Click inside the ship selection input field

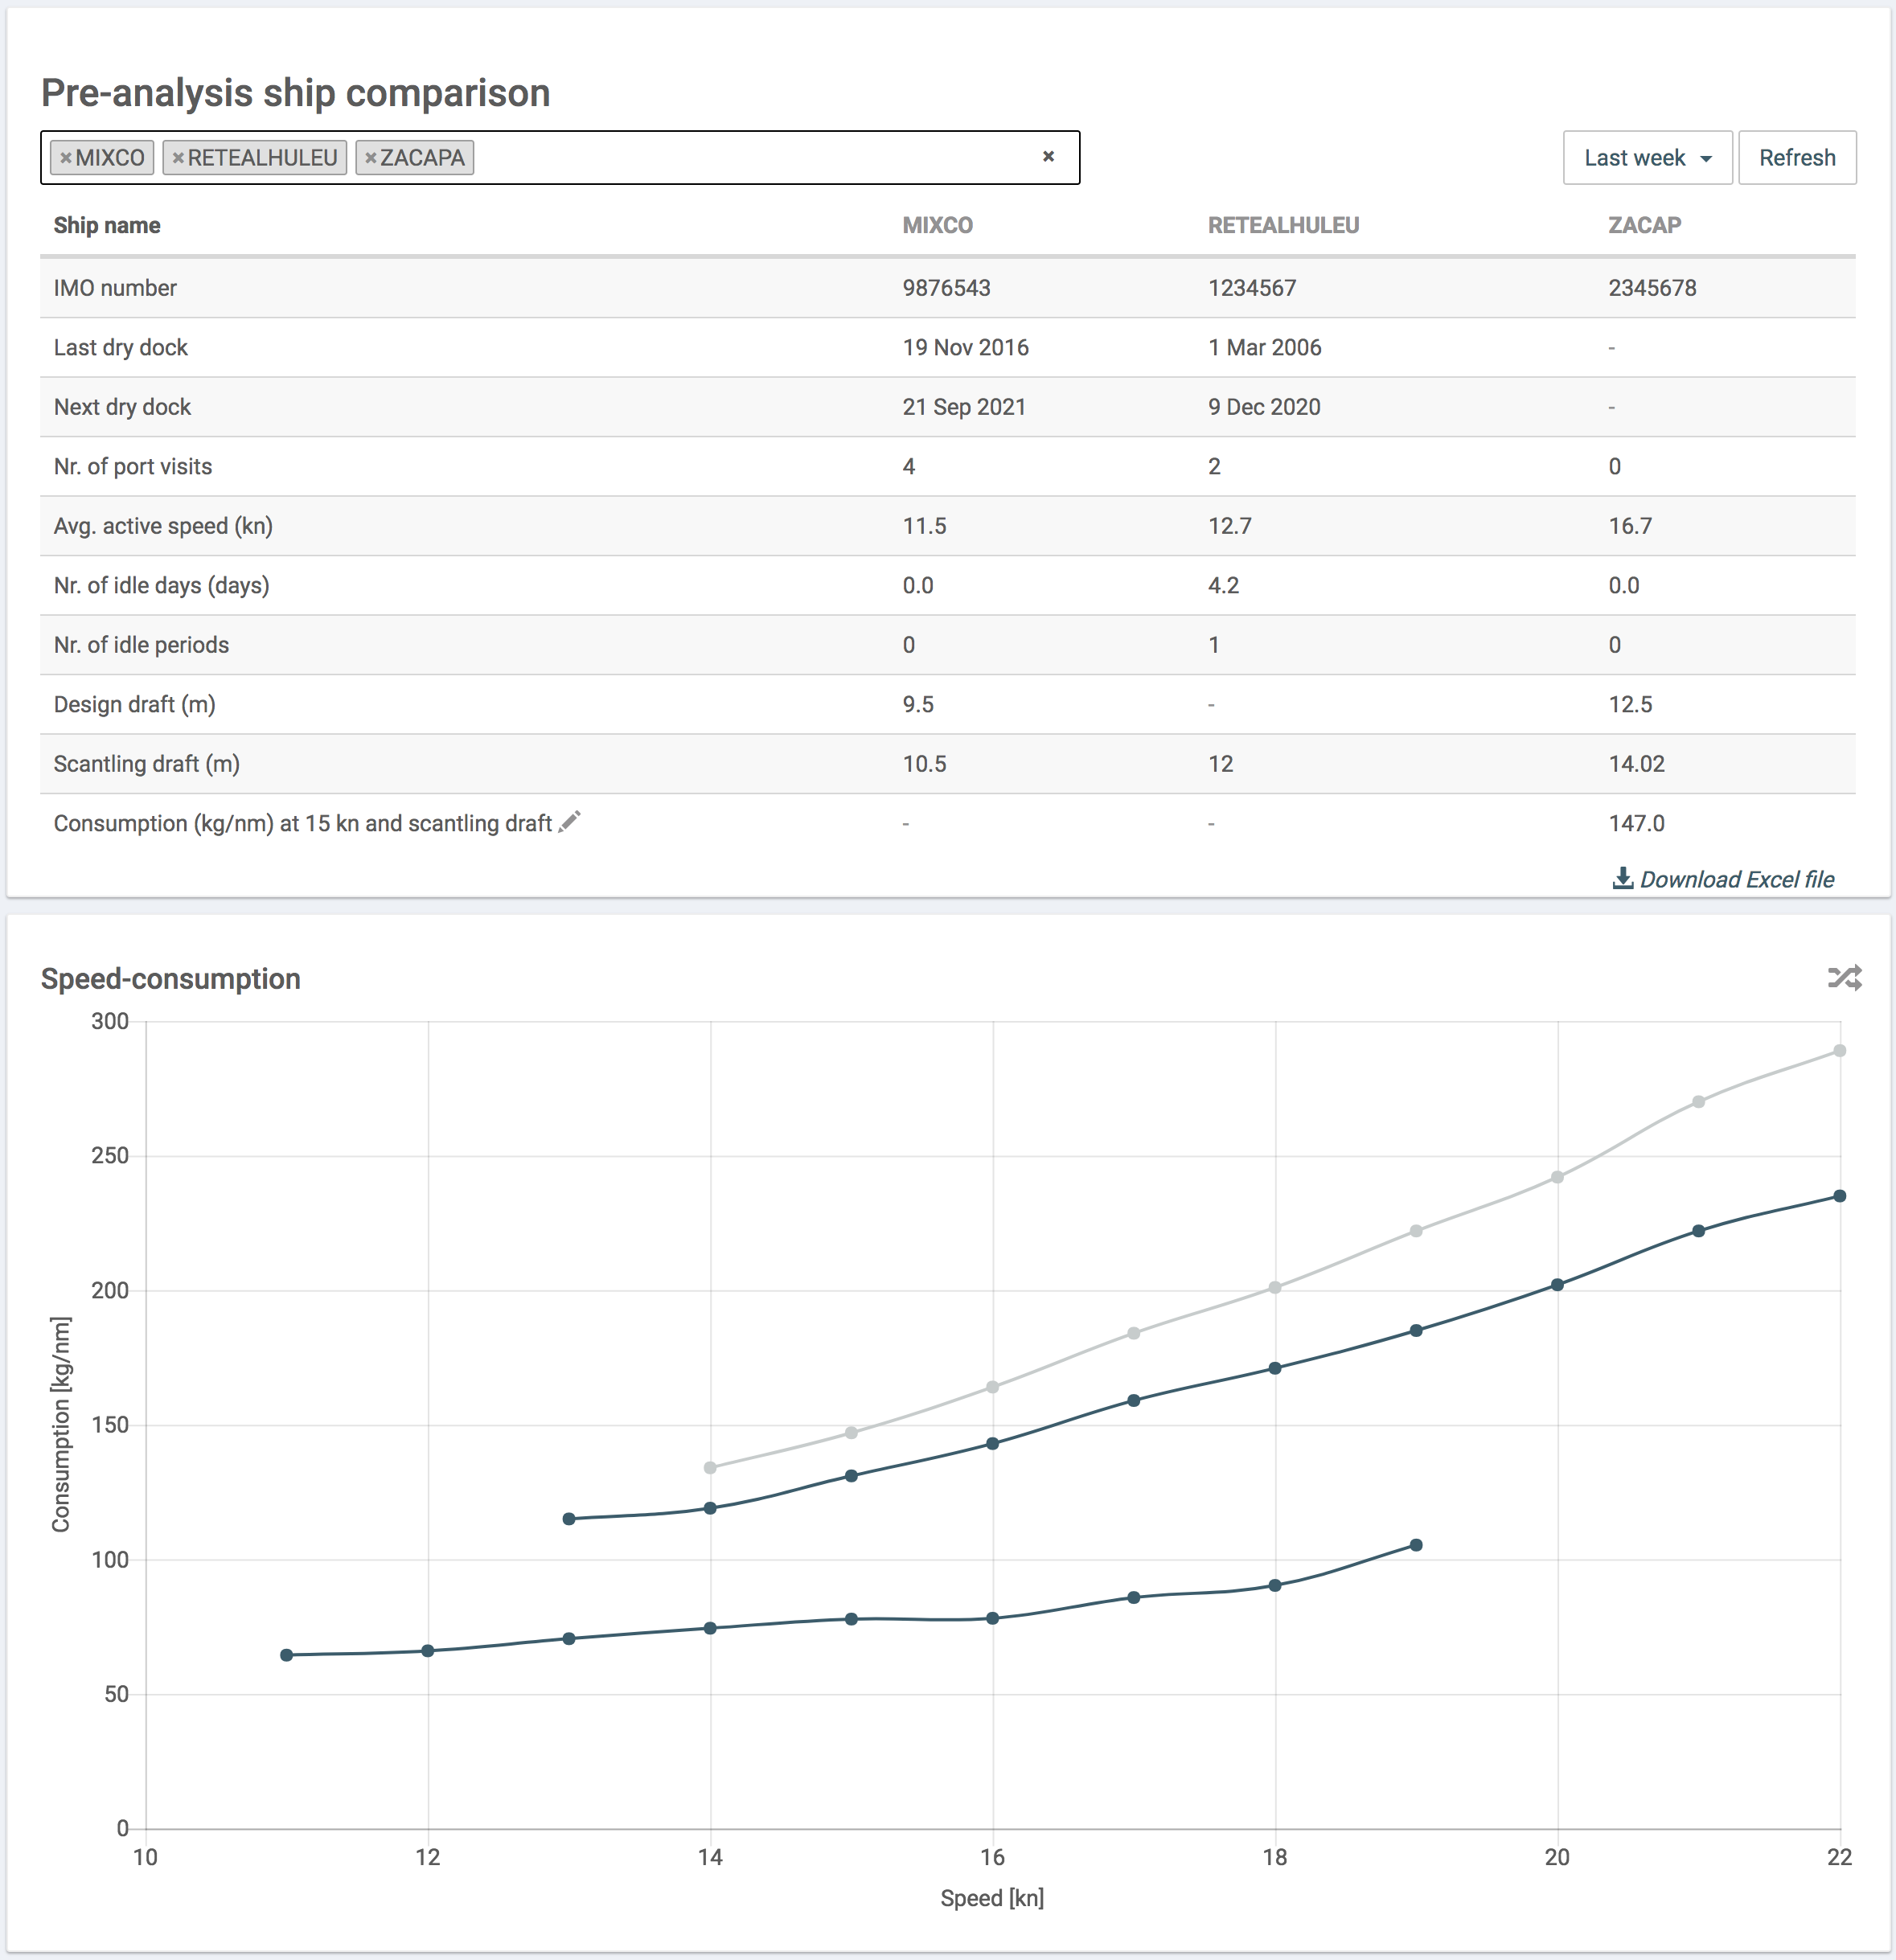click(x=750, y=158)
